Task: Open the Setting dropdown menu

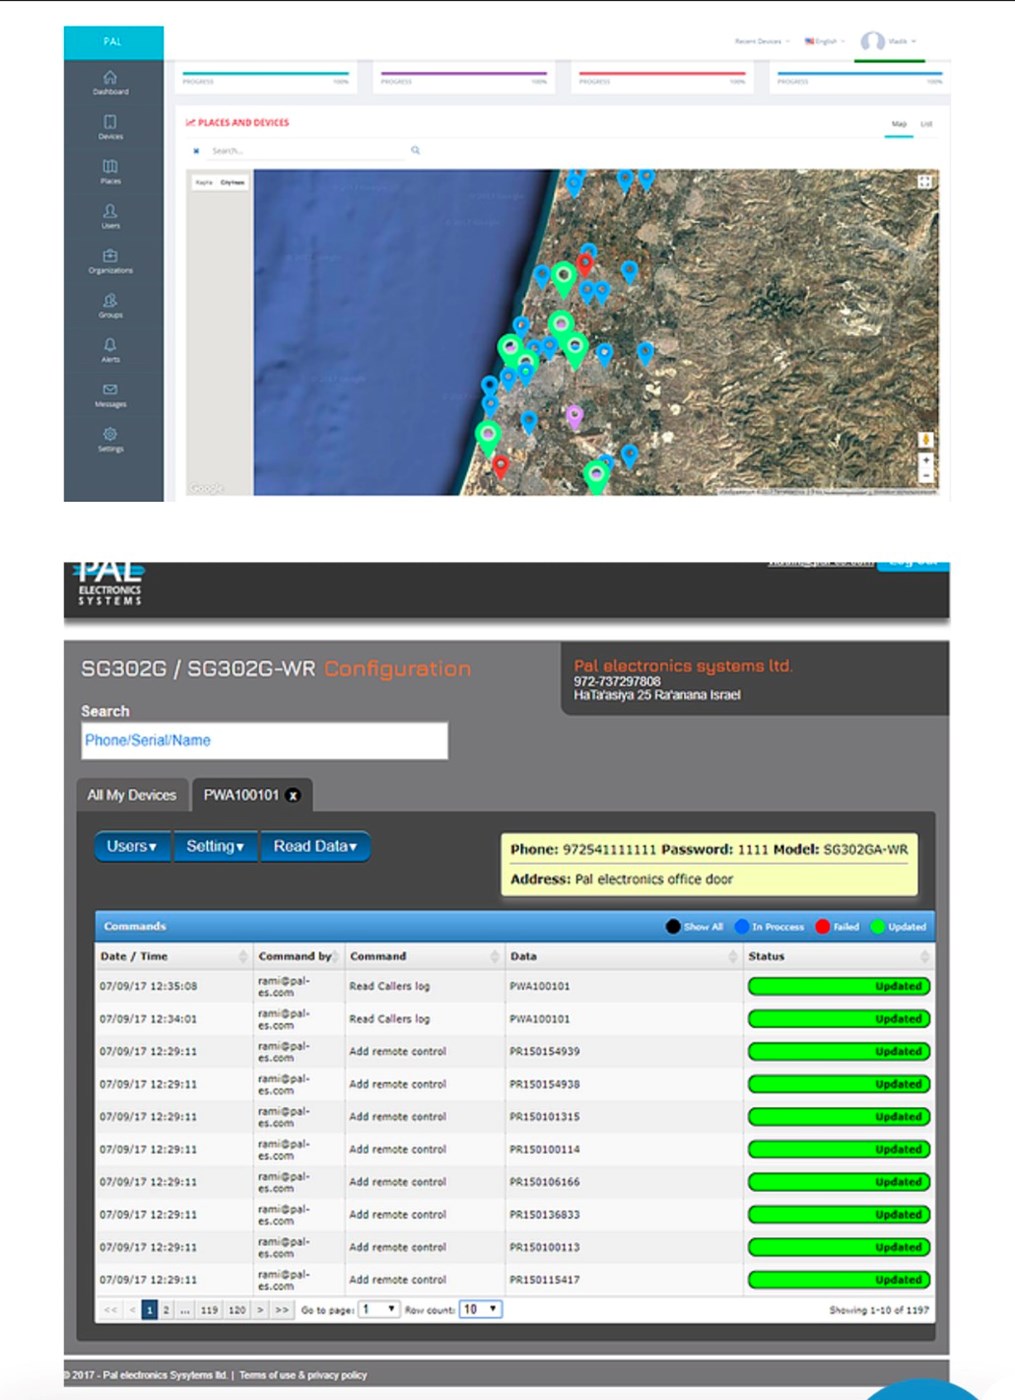Action: [x=215, y=846]
